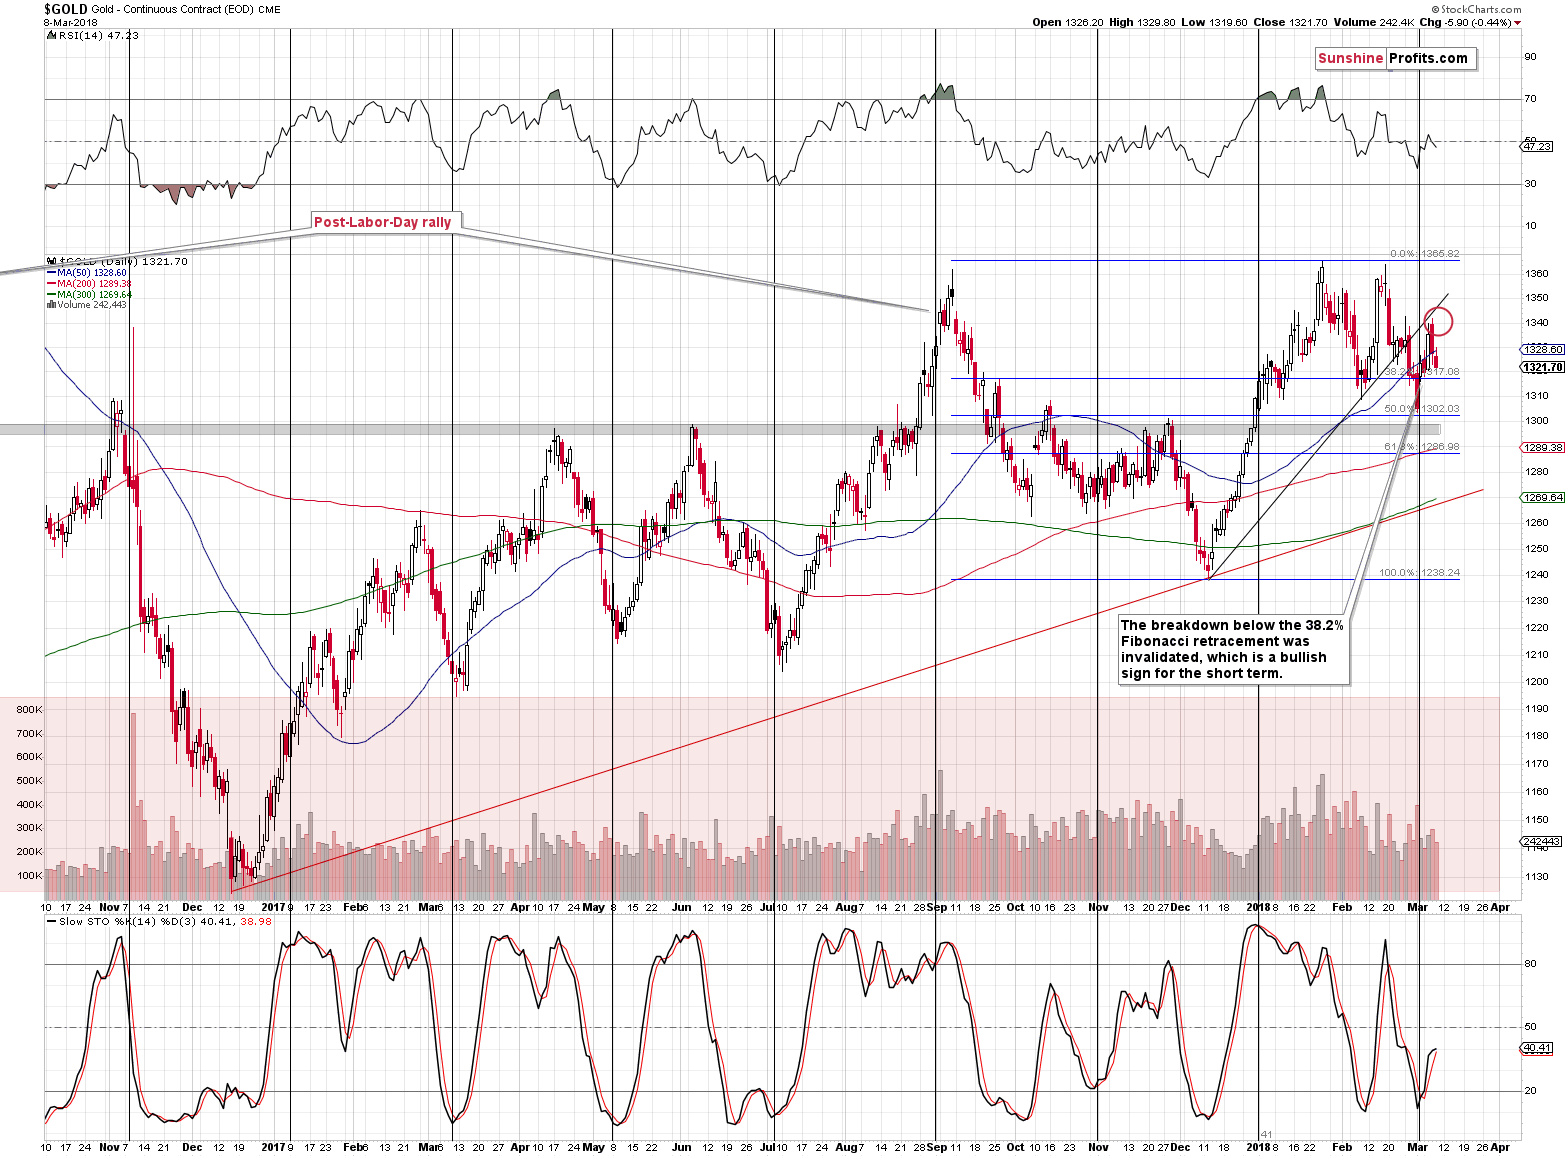Click the Chg -5.90 (-0.44%) value
1565x1157 pixels.
1465,22
